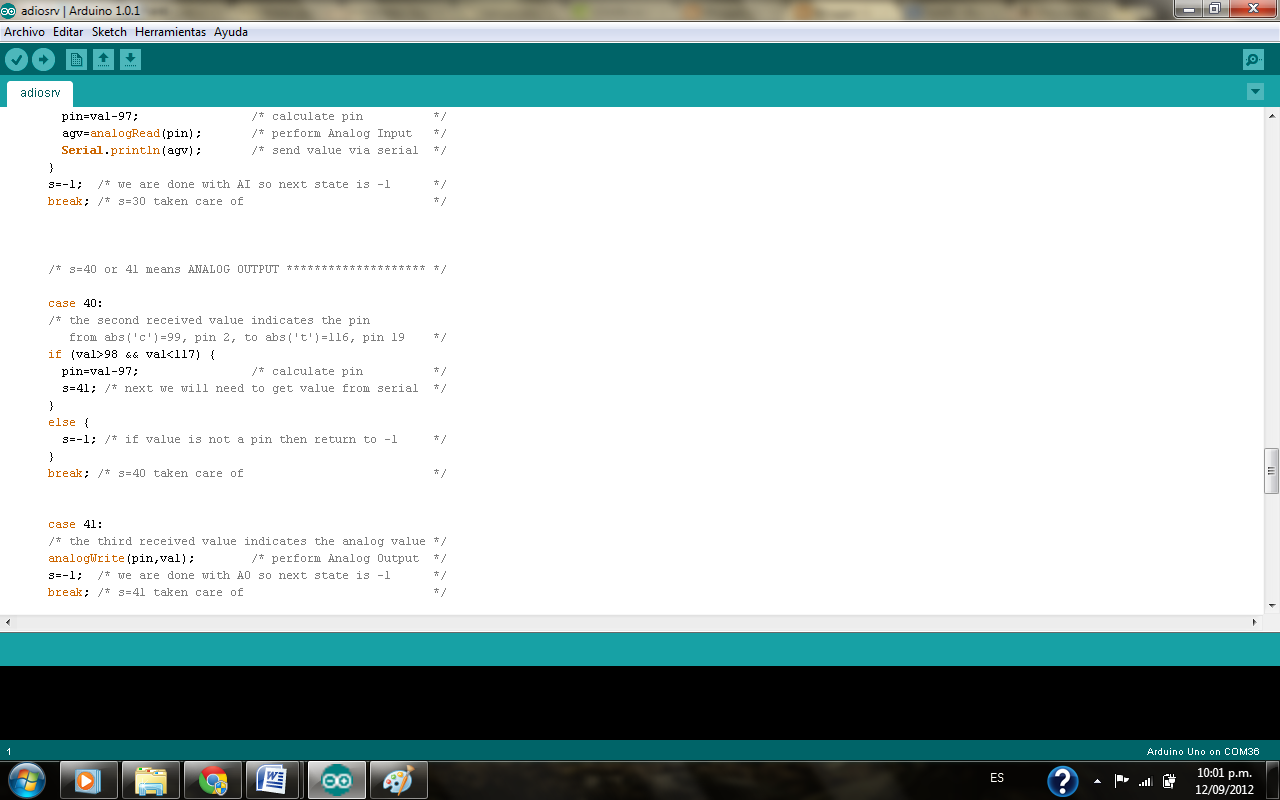Click 'case 40:' line in code

(x=76, y=303)
